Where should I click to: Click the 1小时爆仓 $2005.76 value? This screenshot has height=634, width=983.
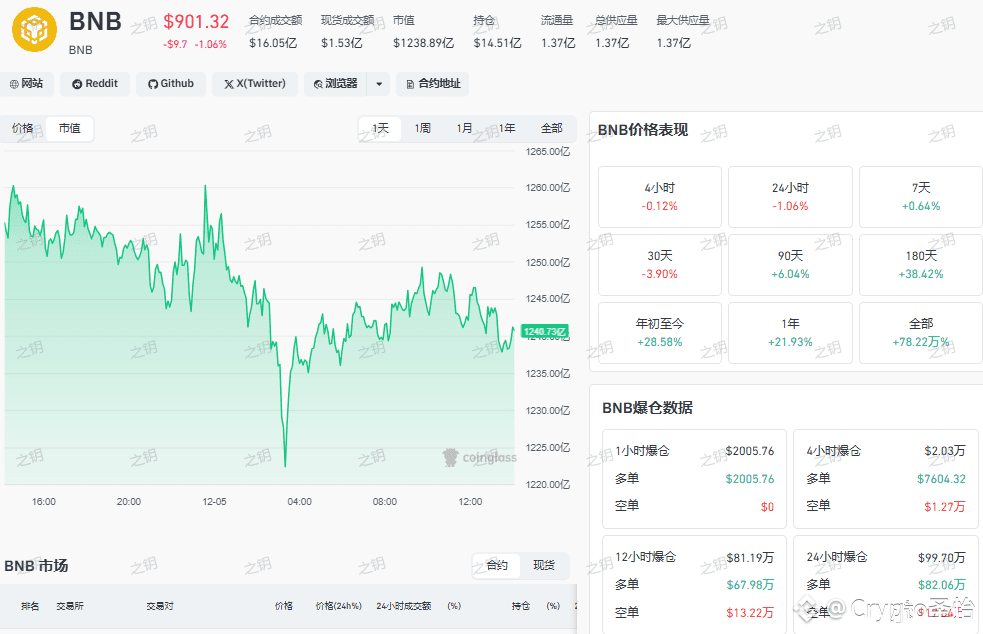[x=750, y=451]
